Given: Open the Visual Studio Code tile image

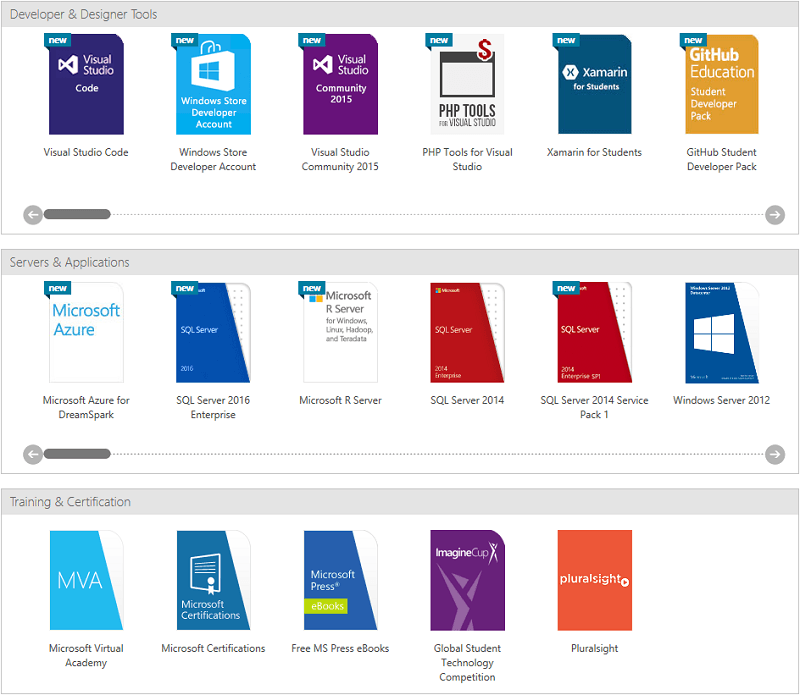Looking at the screenshot, I should 86,84.
